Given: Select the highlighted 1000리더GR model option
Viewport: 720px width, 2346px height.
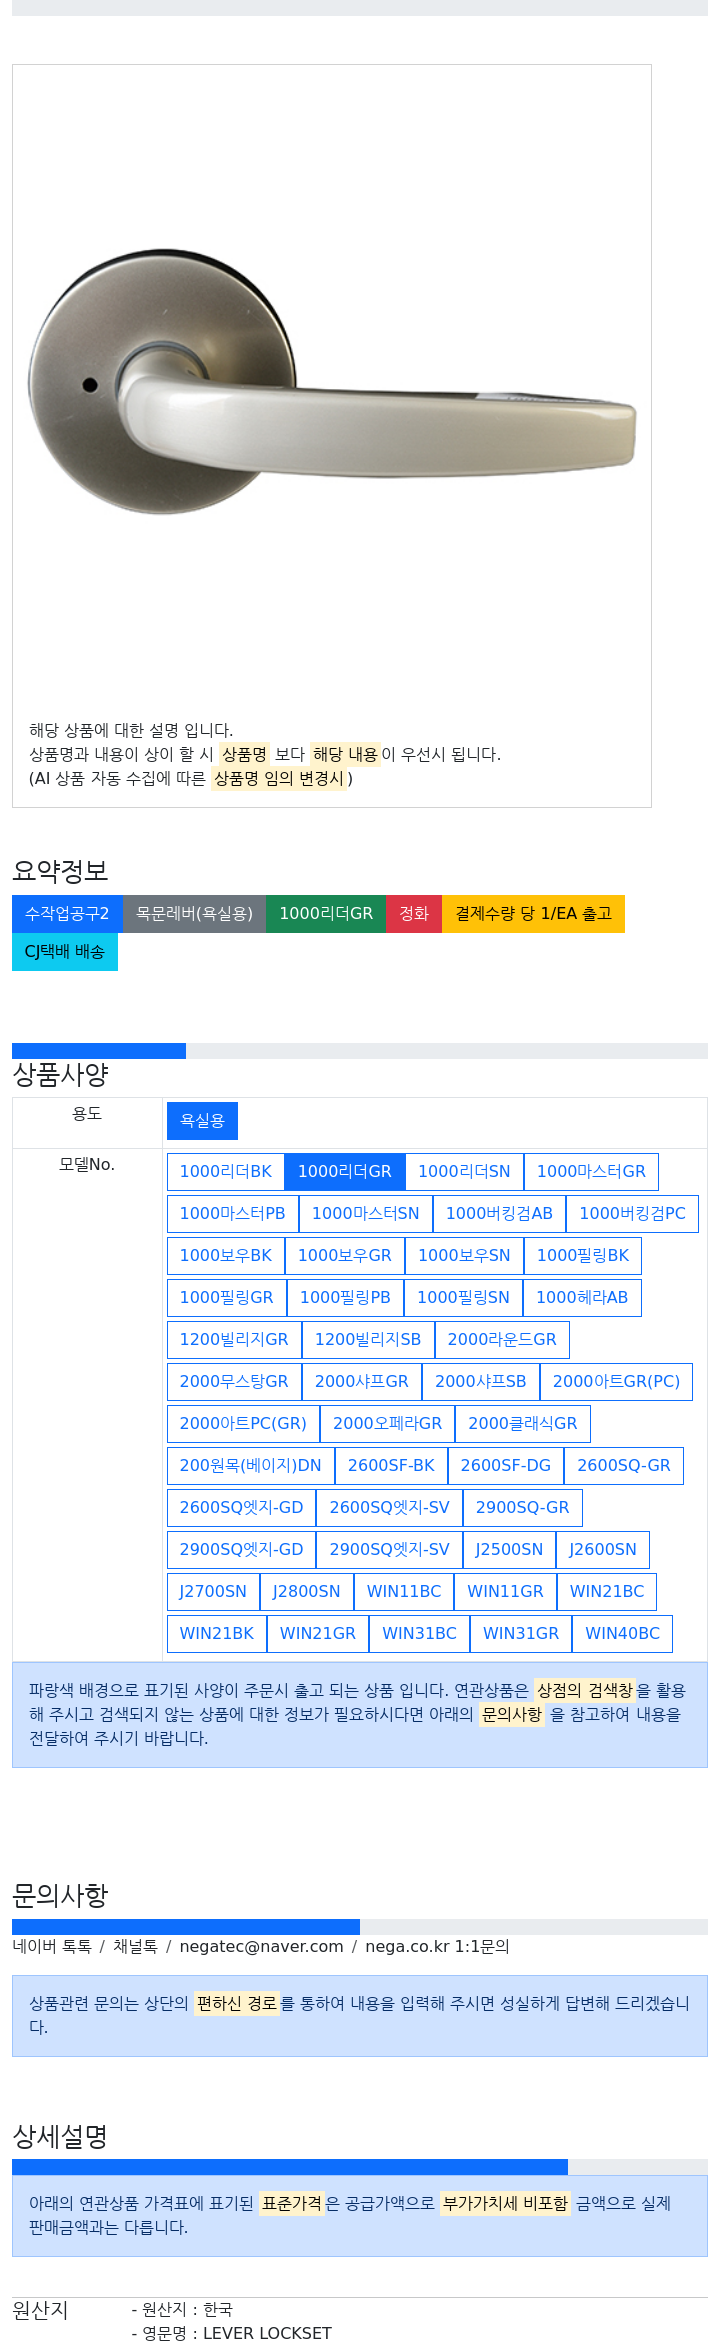Looking at the screenshot, I should 345,1172.
